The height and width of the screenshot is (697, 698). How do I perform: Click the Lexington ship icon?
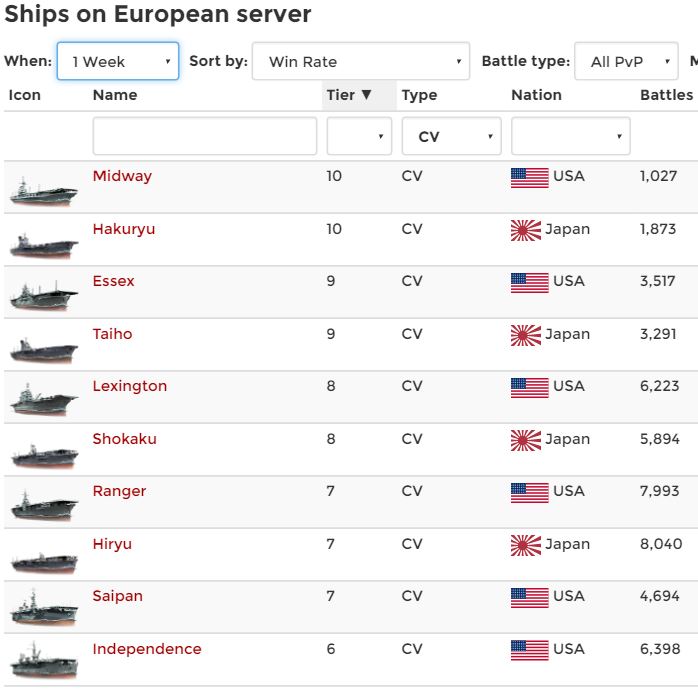click(43, 401)
